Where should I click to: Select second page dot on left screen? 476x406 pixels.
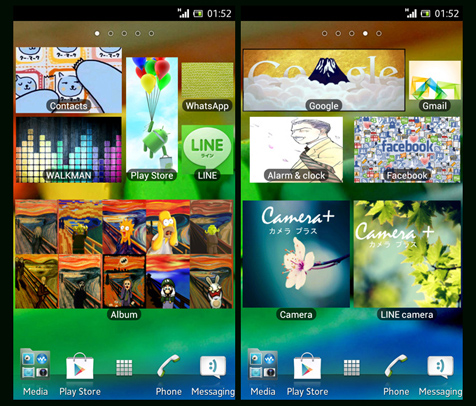click(111, 33)
